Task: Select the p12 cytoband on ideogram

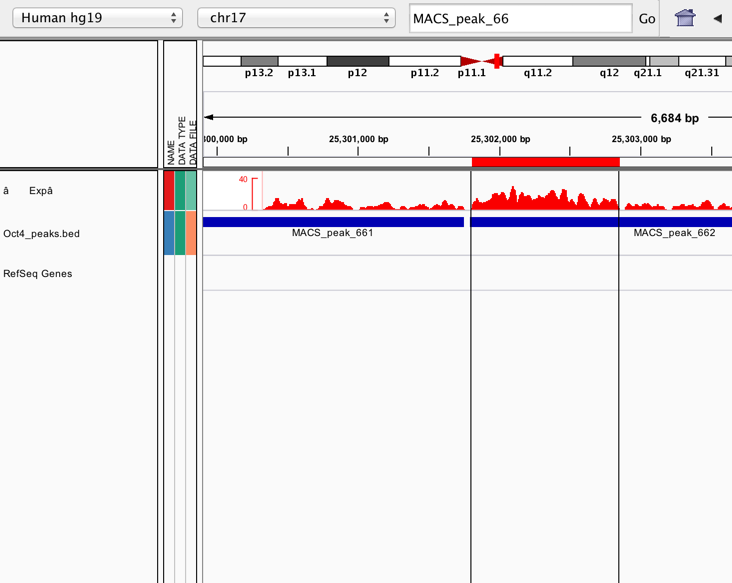Action: click(x=358, y=61)
